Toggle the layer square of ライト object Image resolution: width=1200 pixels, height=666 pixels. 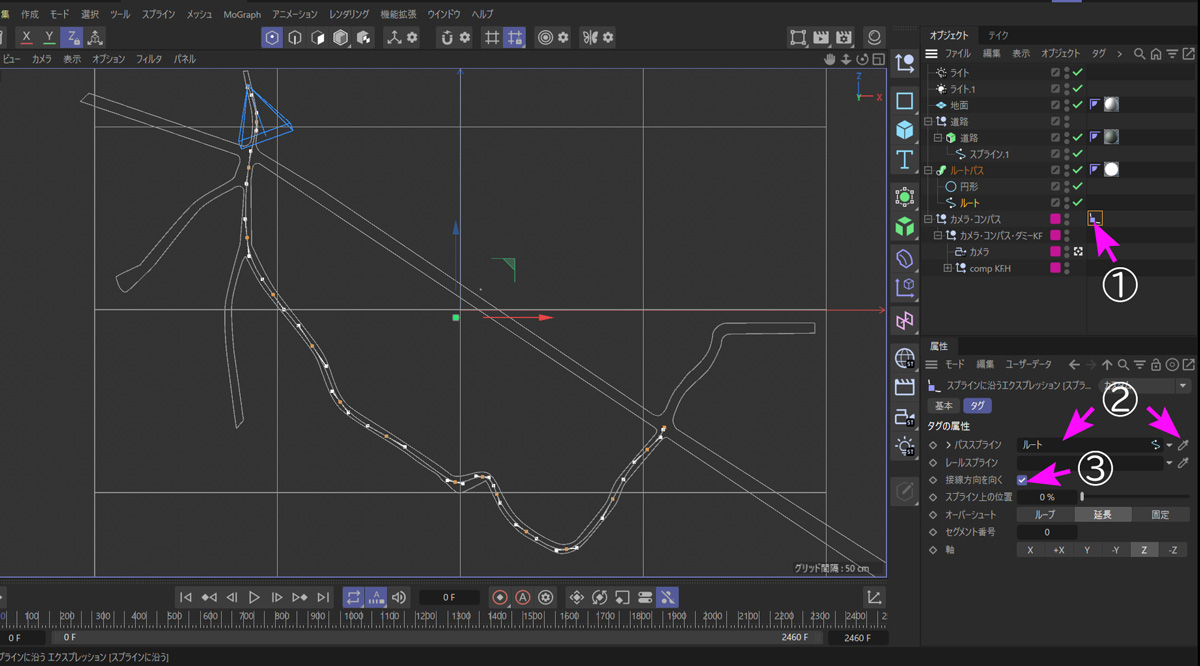pos(1055,73)
